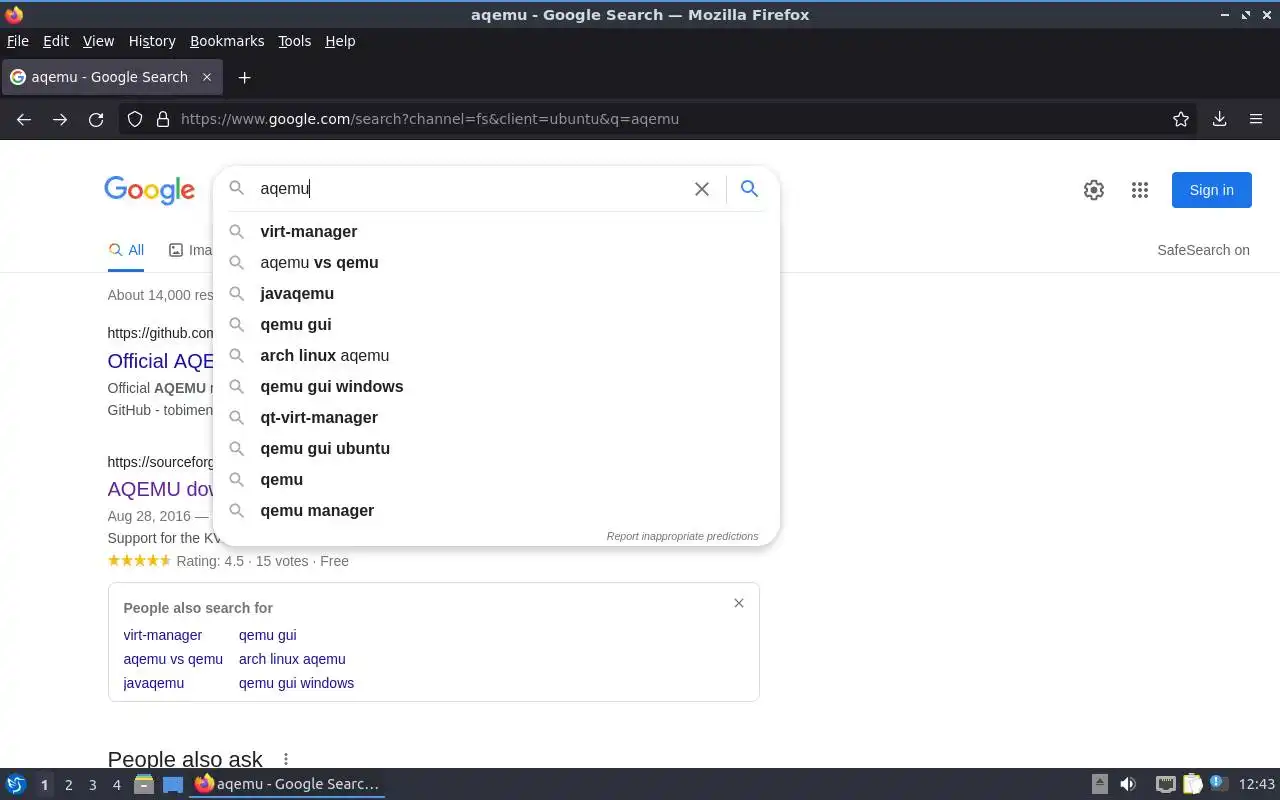1280x800 pixels.
Task: Open the javaqemu related search link
Action: tap(154, 683)
